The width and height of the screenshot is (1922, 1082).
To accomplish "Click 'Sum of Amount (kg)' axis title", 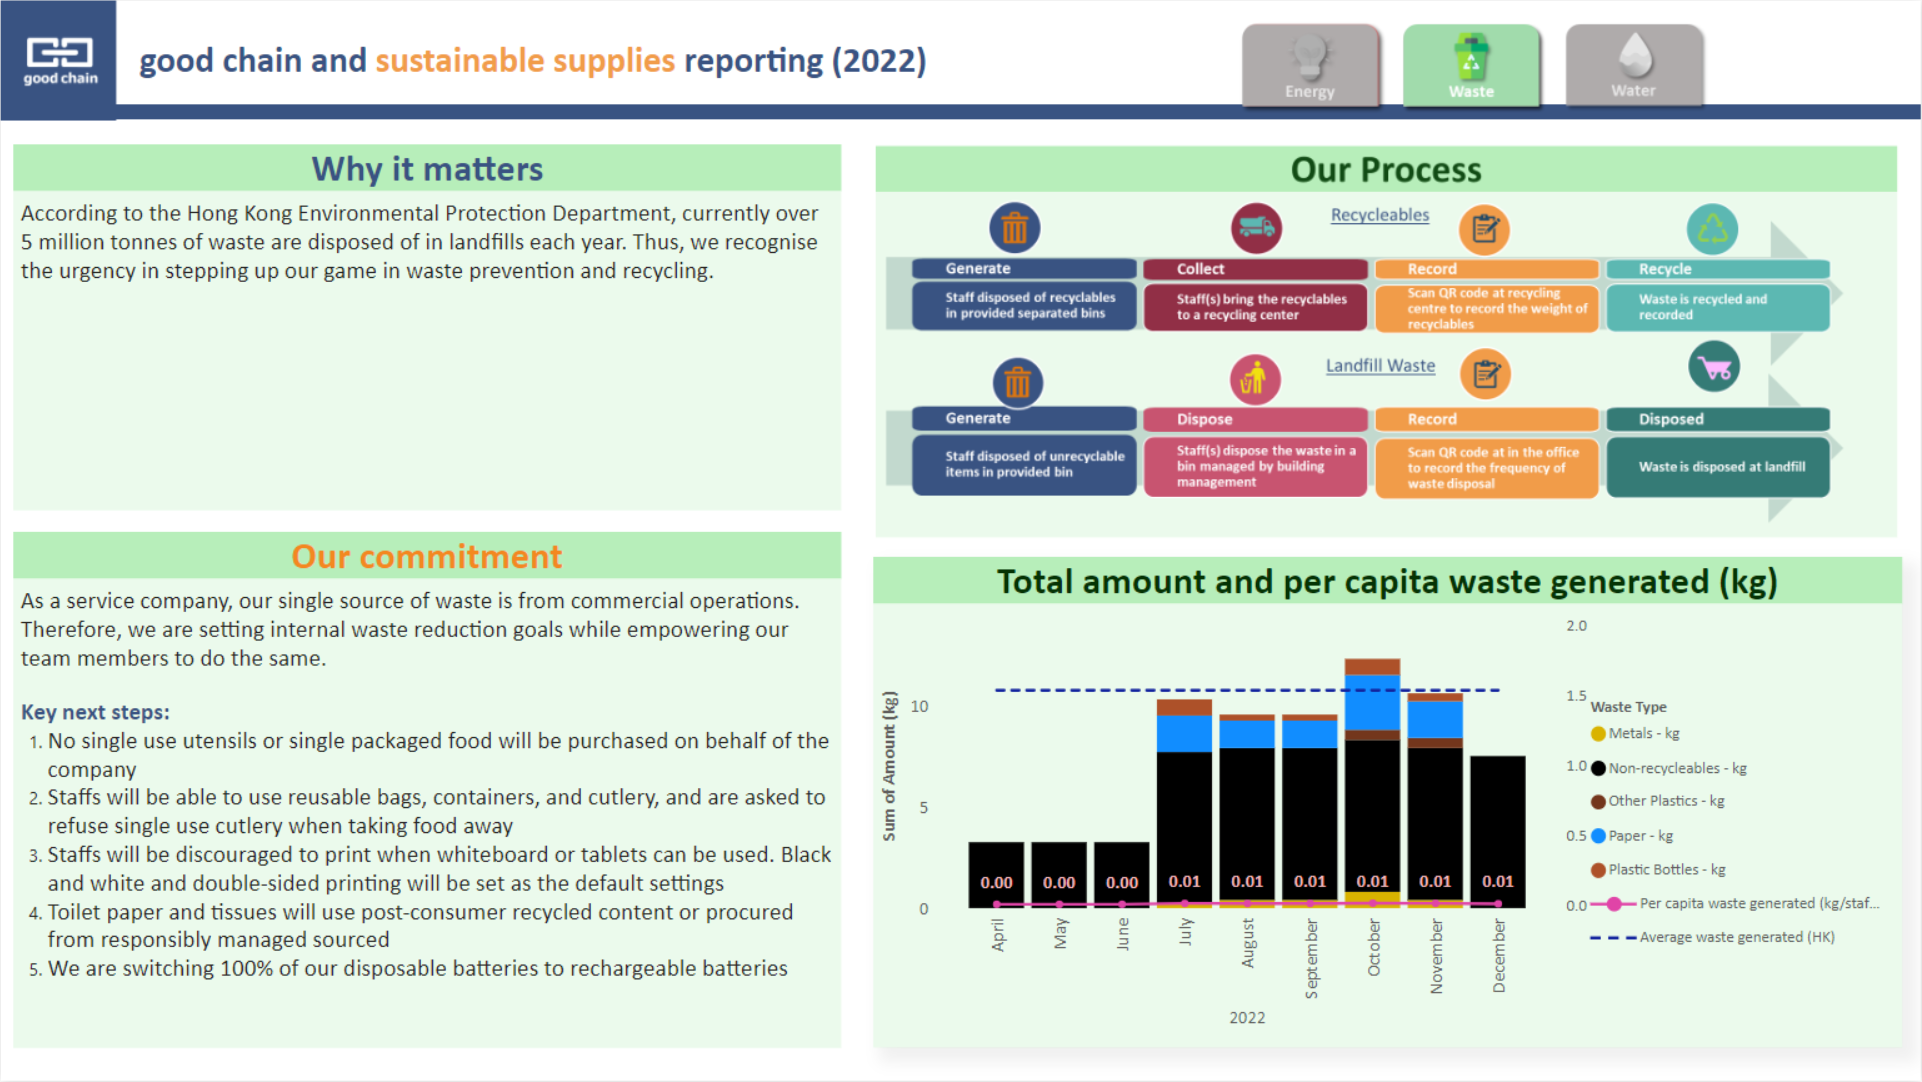I will pyautogui.click(x=889, y=766).
